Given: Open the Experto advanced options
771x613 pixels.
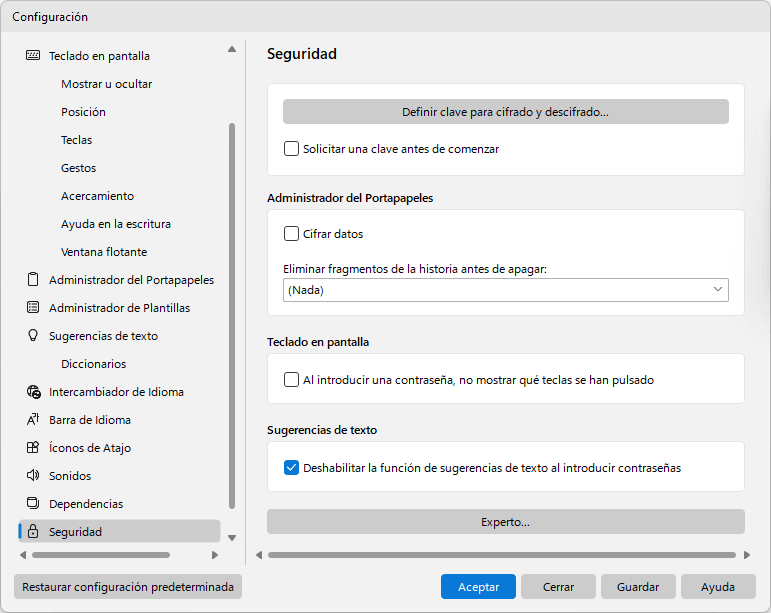Looking at the screenshot, I should coord(505,522).
